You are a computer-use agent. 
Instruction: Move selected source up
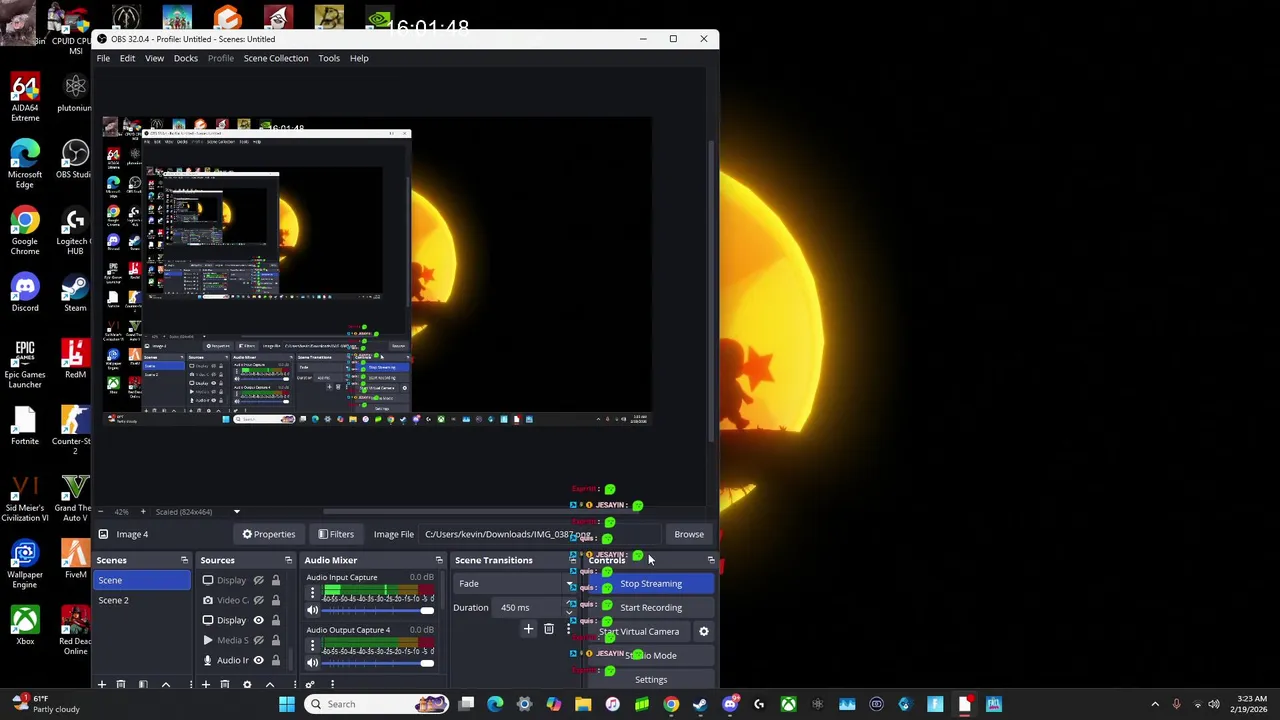coord(270,685)
